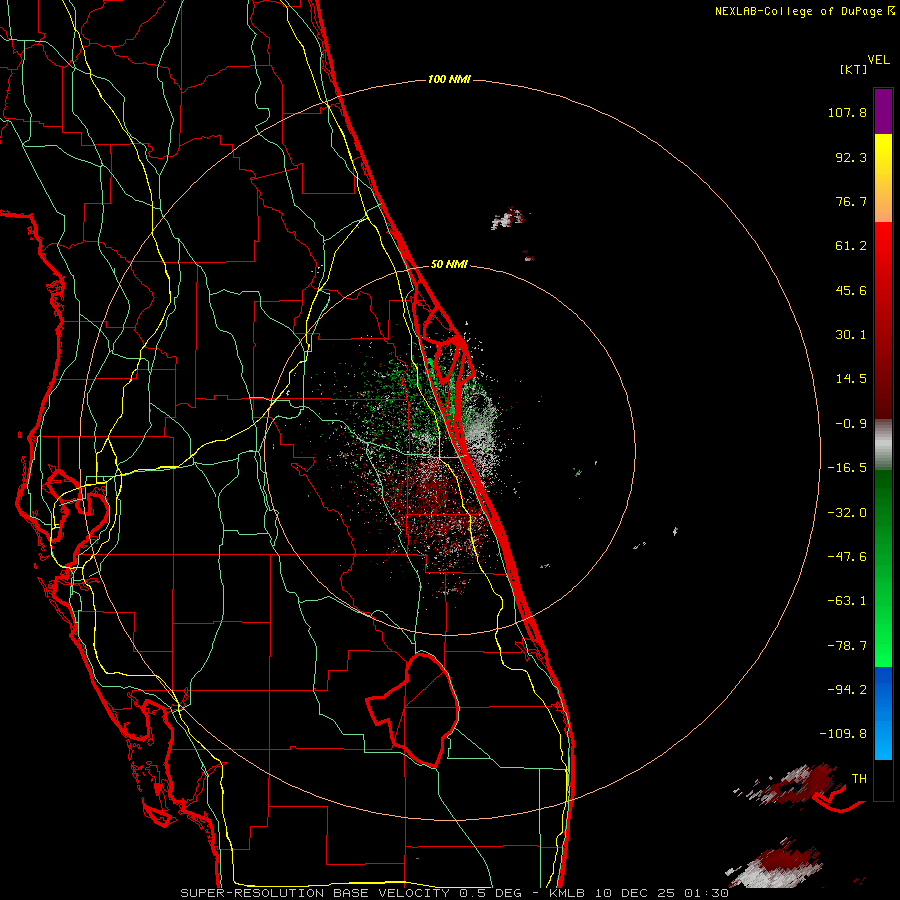Select the 92.3 scale value

[851, 157]
